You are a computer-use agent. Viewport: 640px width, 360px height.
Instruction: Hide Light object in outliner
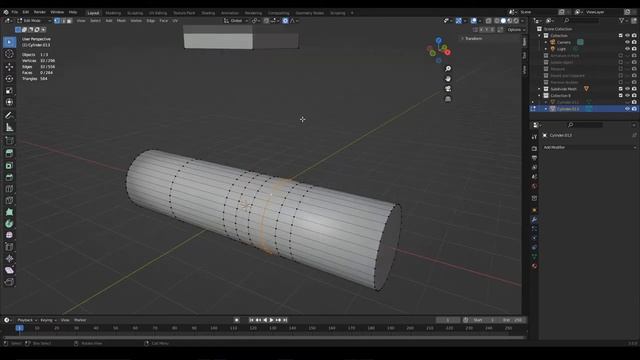627,49
